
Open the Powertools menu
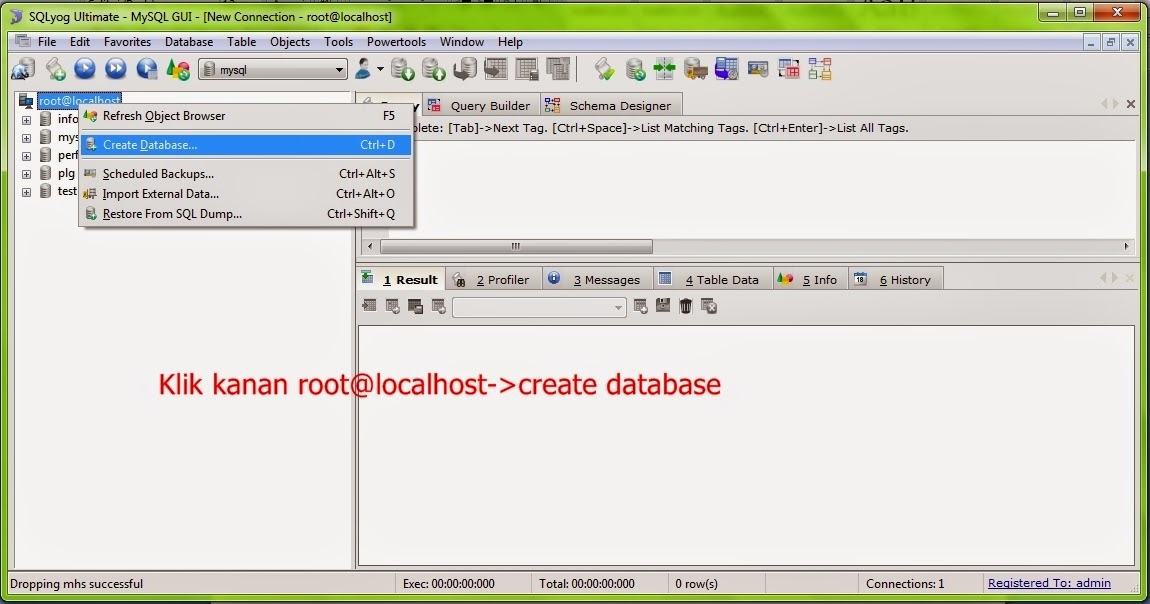pyautogui.click(x=396, y=42)
